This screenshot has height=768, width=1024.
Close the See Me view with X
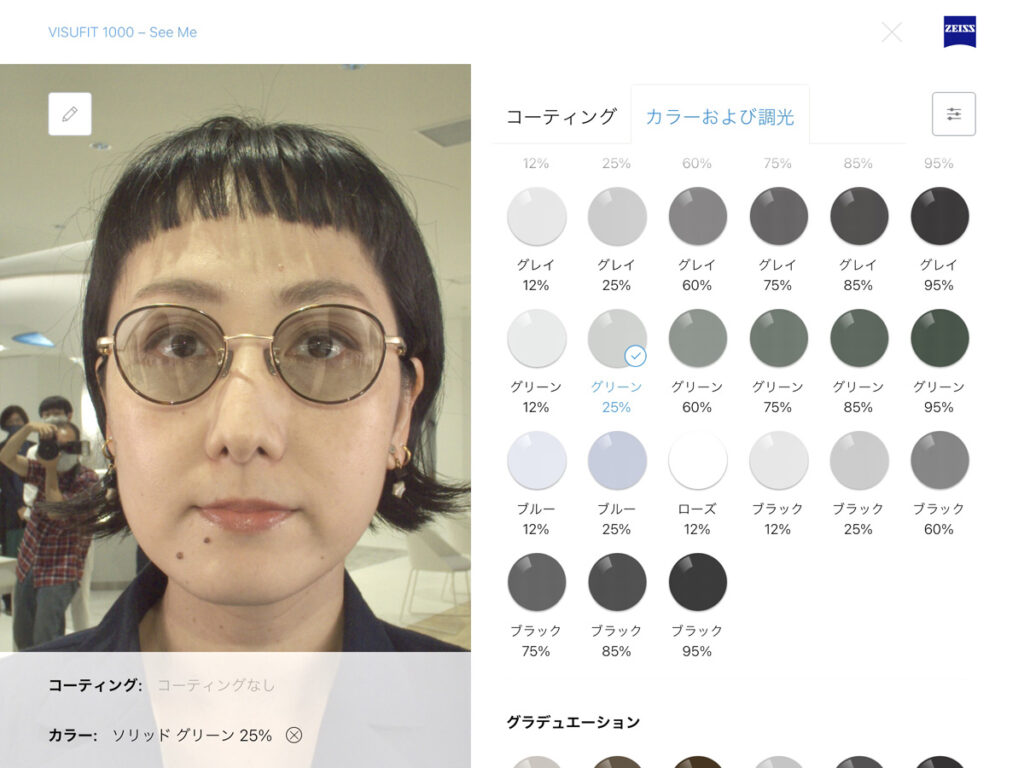click(891, 32)
